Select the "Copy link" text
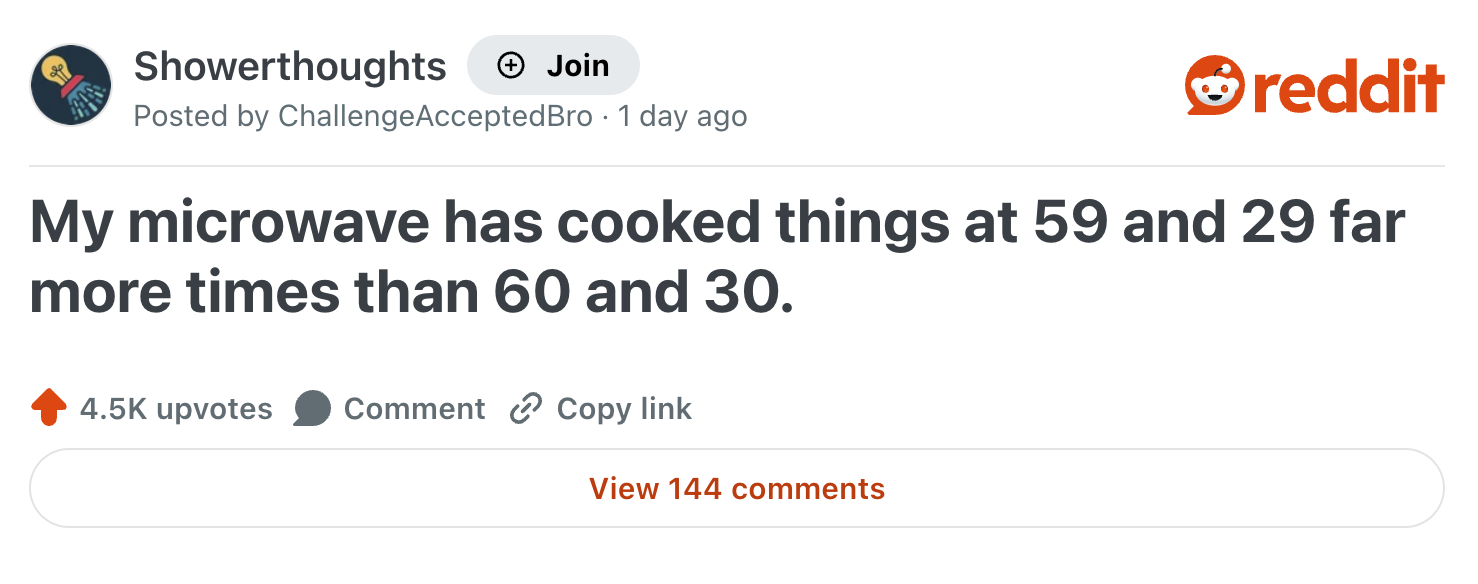The width and height of the screenshot is (1478, 584). click(624, 409)
